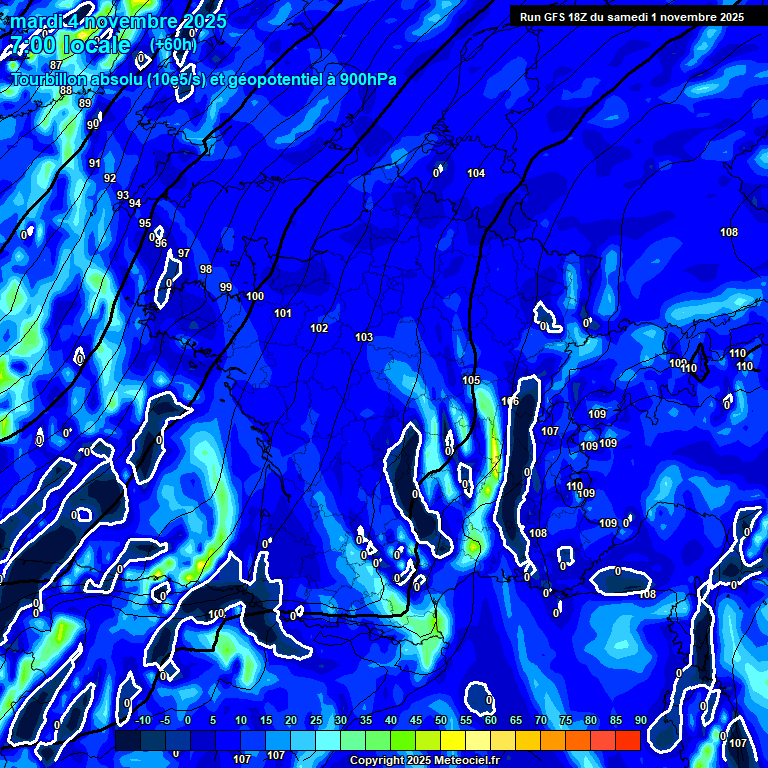Click the 101 geopotential contour label
The height and width of the screenshot is (768, 768).
click(283, 314)
